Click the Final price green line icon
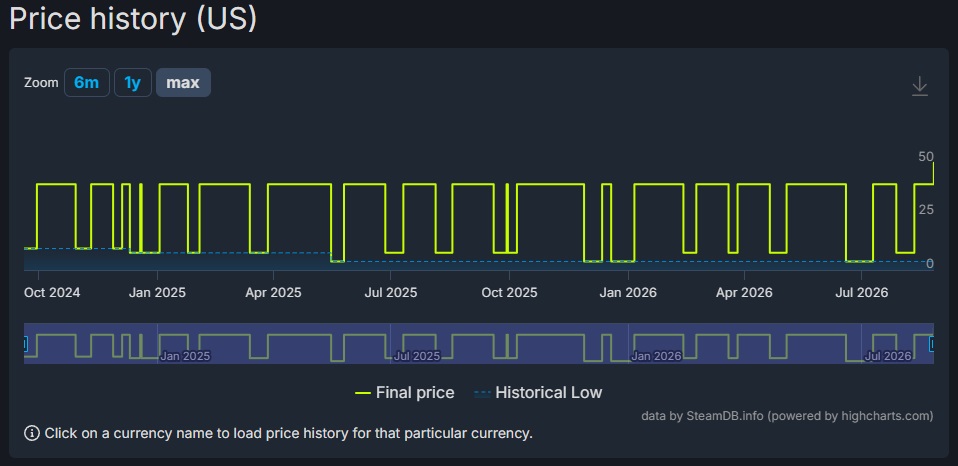Image resolution: width=958 pixels, height=466 pixels. pyautogui.click(x=363, y=393)
